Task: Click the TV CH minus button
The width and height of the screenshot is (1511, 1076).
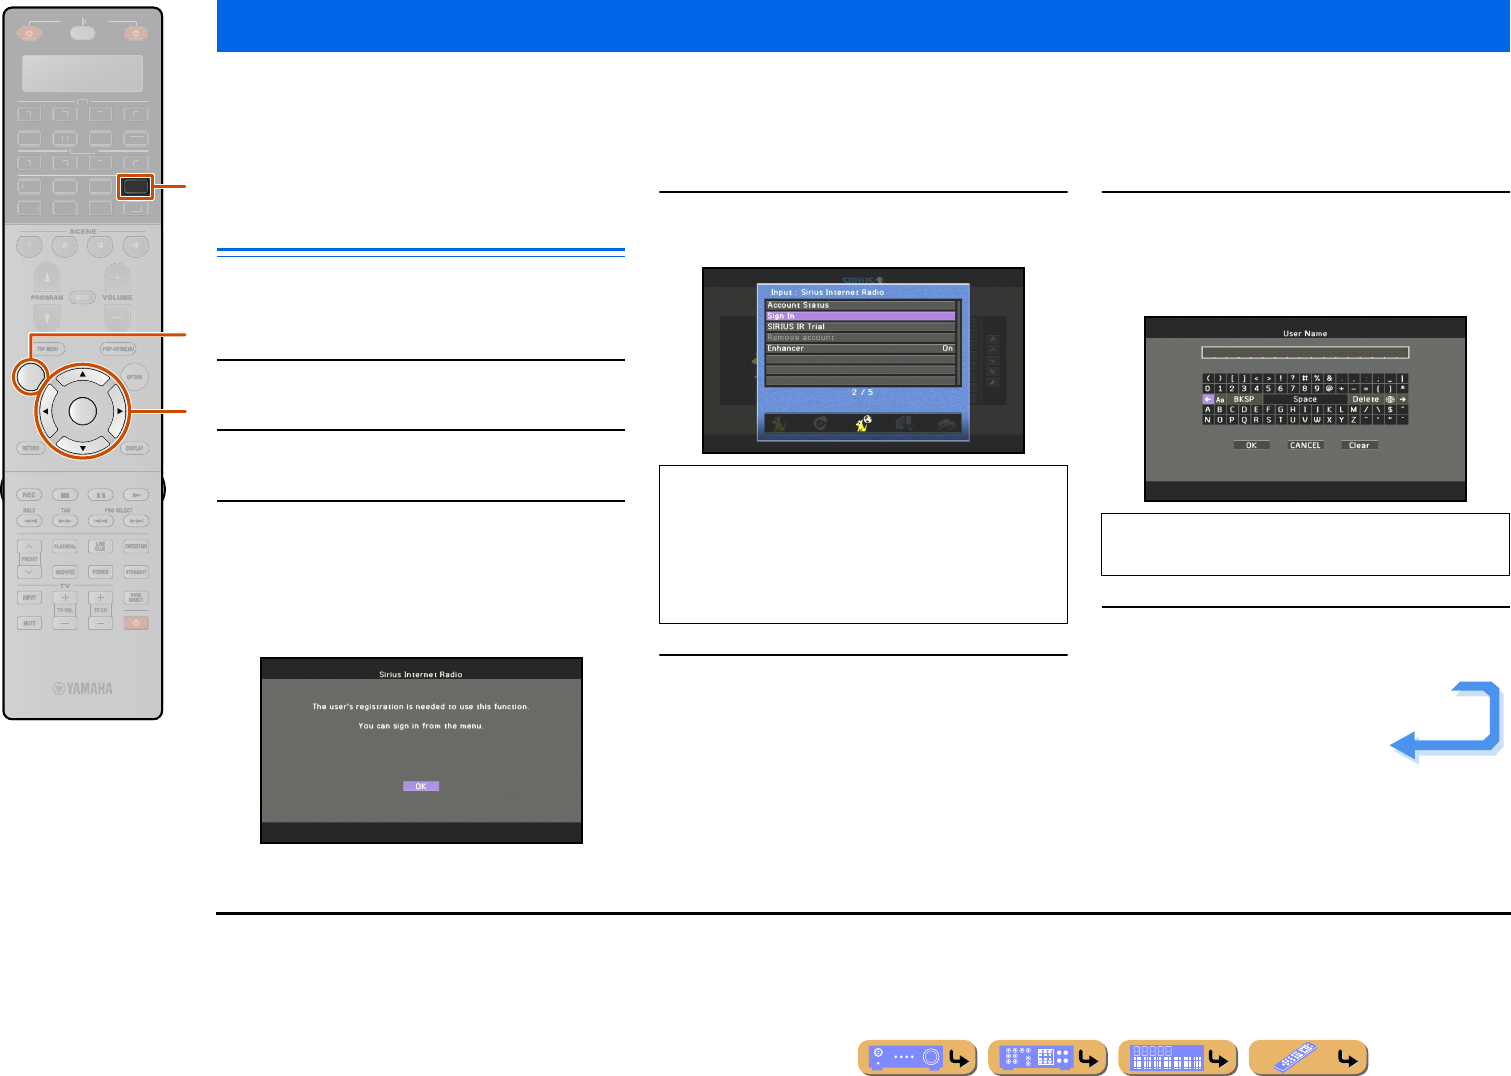Action: (100, 623)
